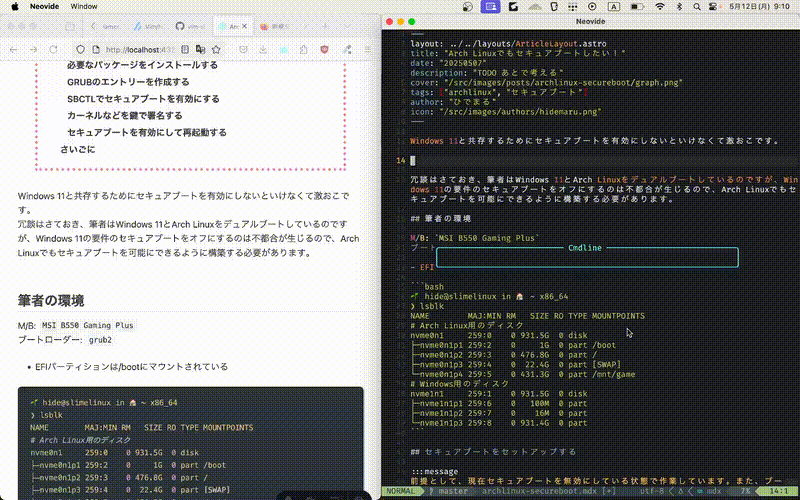Screen dimensions: 800x500
Task: Jump to 'SBCTLでセキュアブートを有効にする' contents link
Action: 143,98
